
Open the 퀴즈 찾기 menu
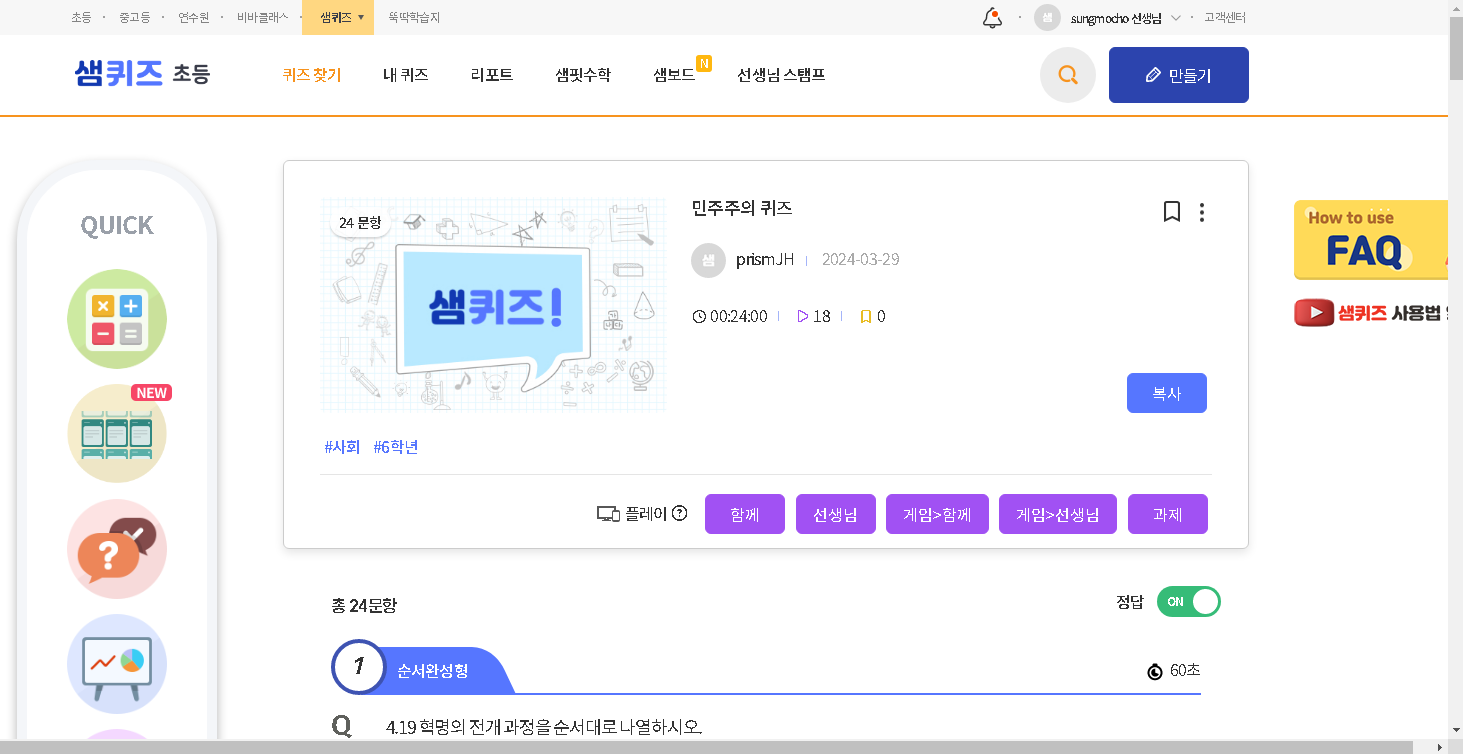(312, 75)
